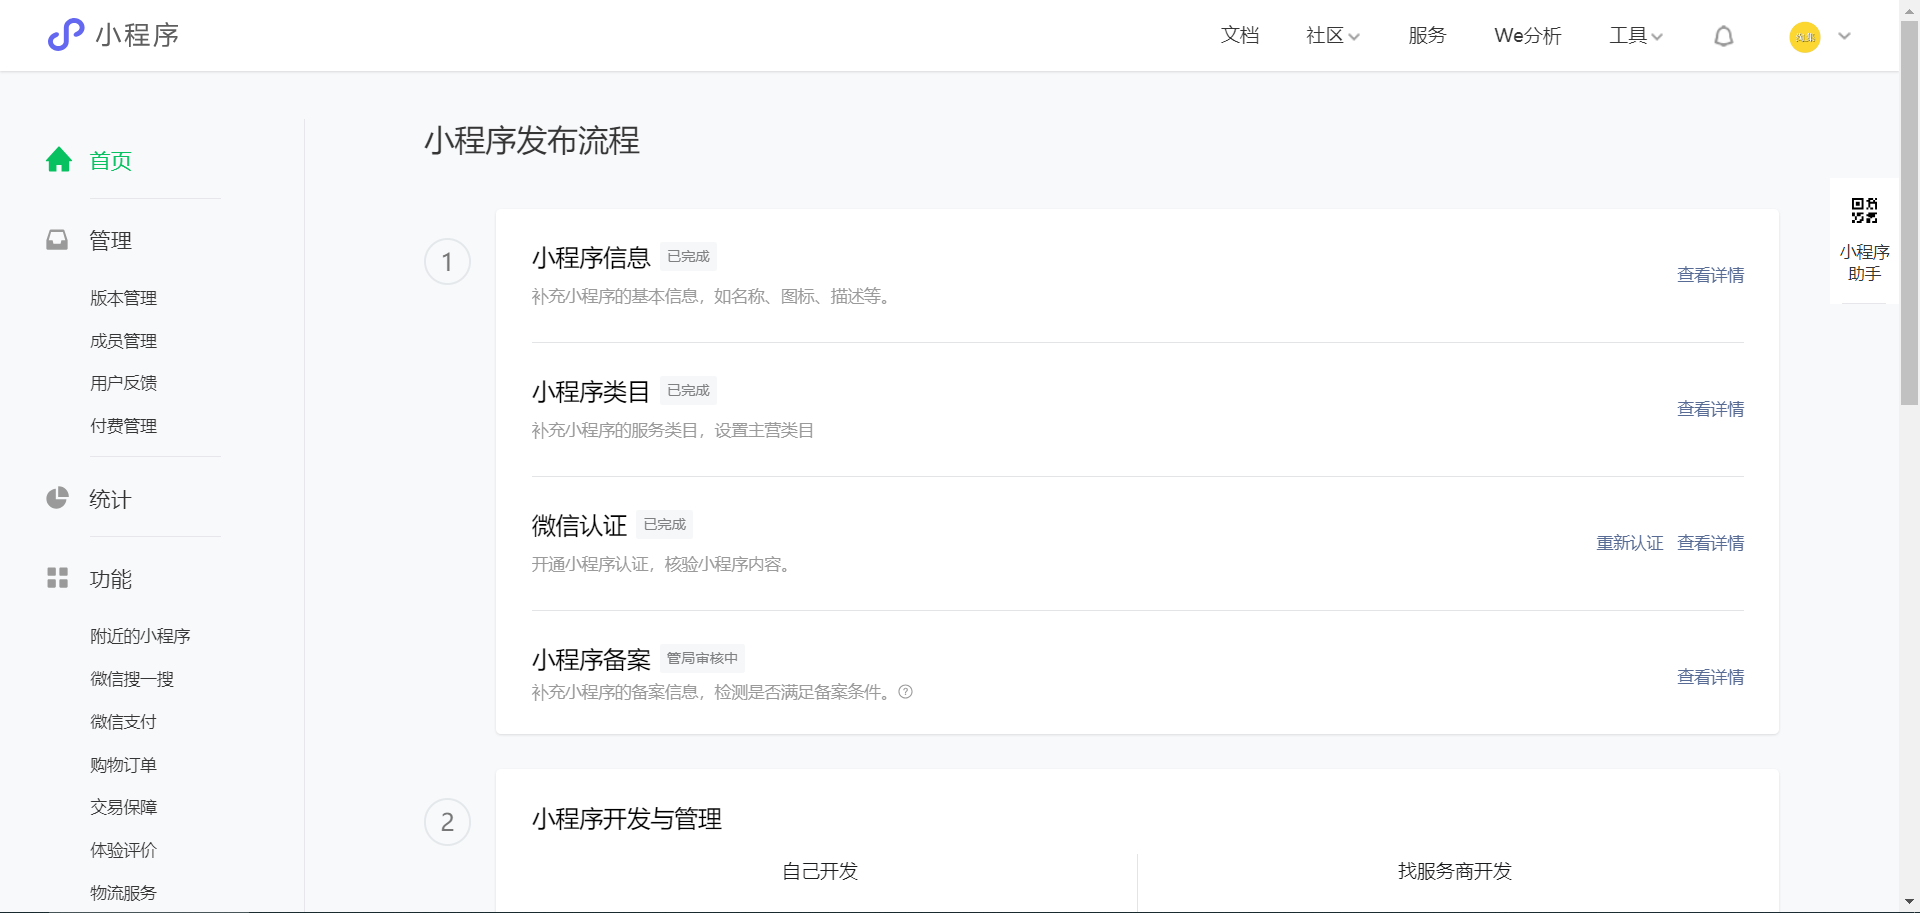Open the notifications bell
The width and height of the screenshot is (1920, 913).
click(1723, 37)
